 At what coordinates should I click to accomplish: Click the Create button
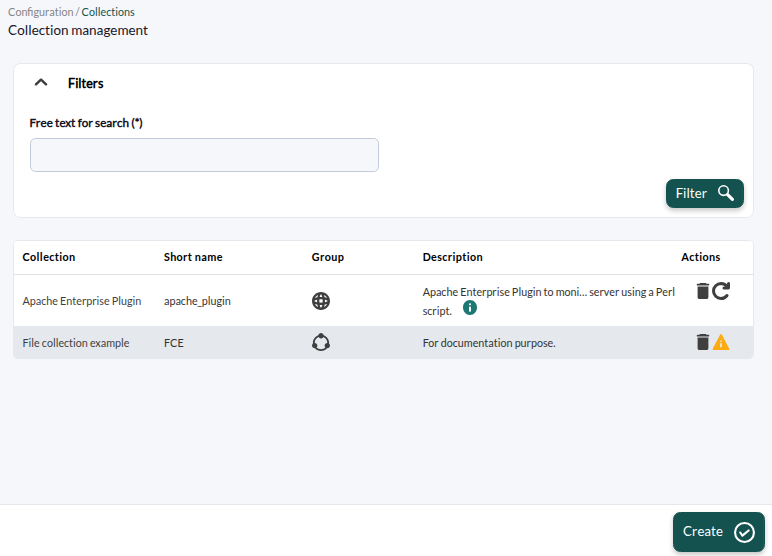point(719,531)
